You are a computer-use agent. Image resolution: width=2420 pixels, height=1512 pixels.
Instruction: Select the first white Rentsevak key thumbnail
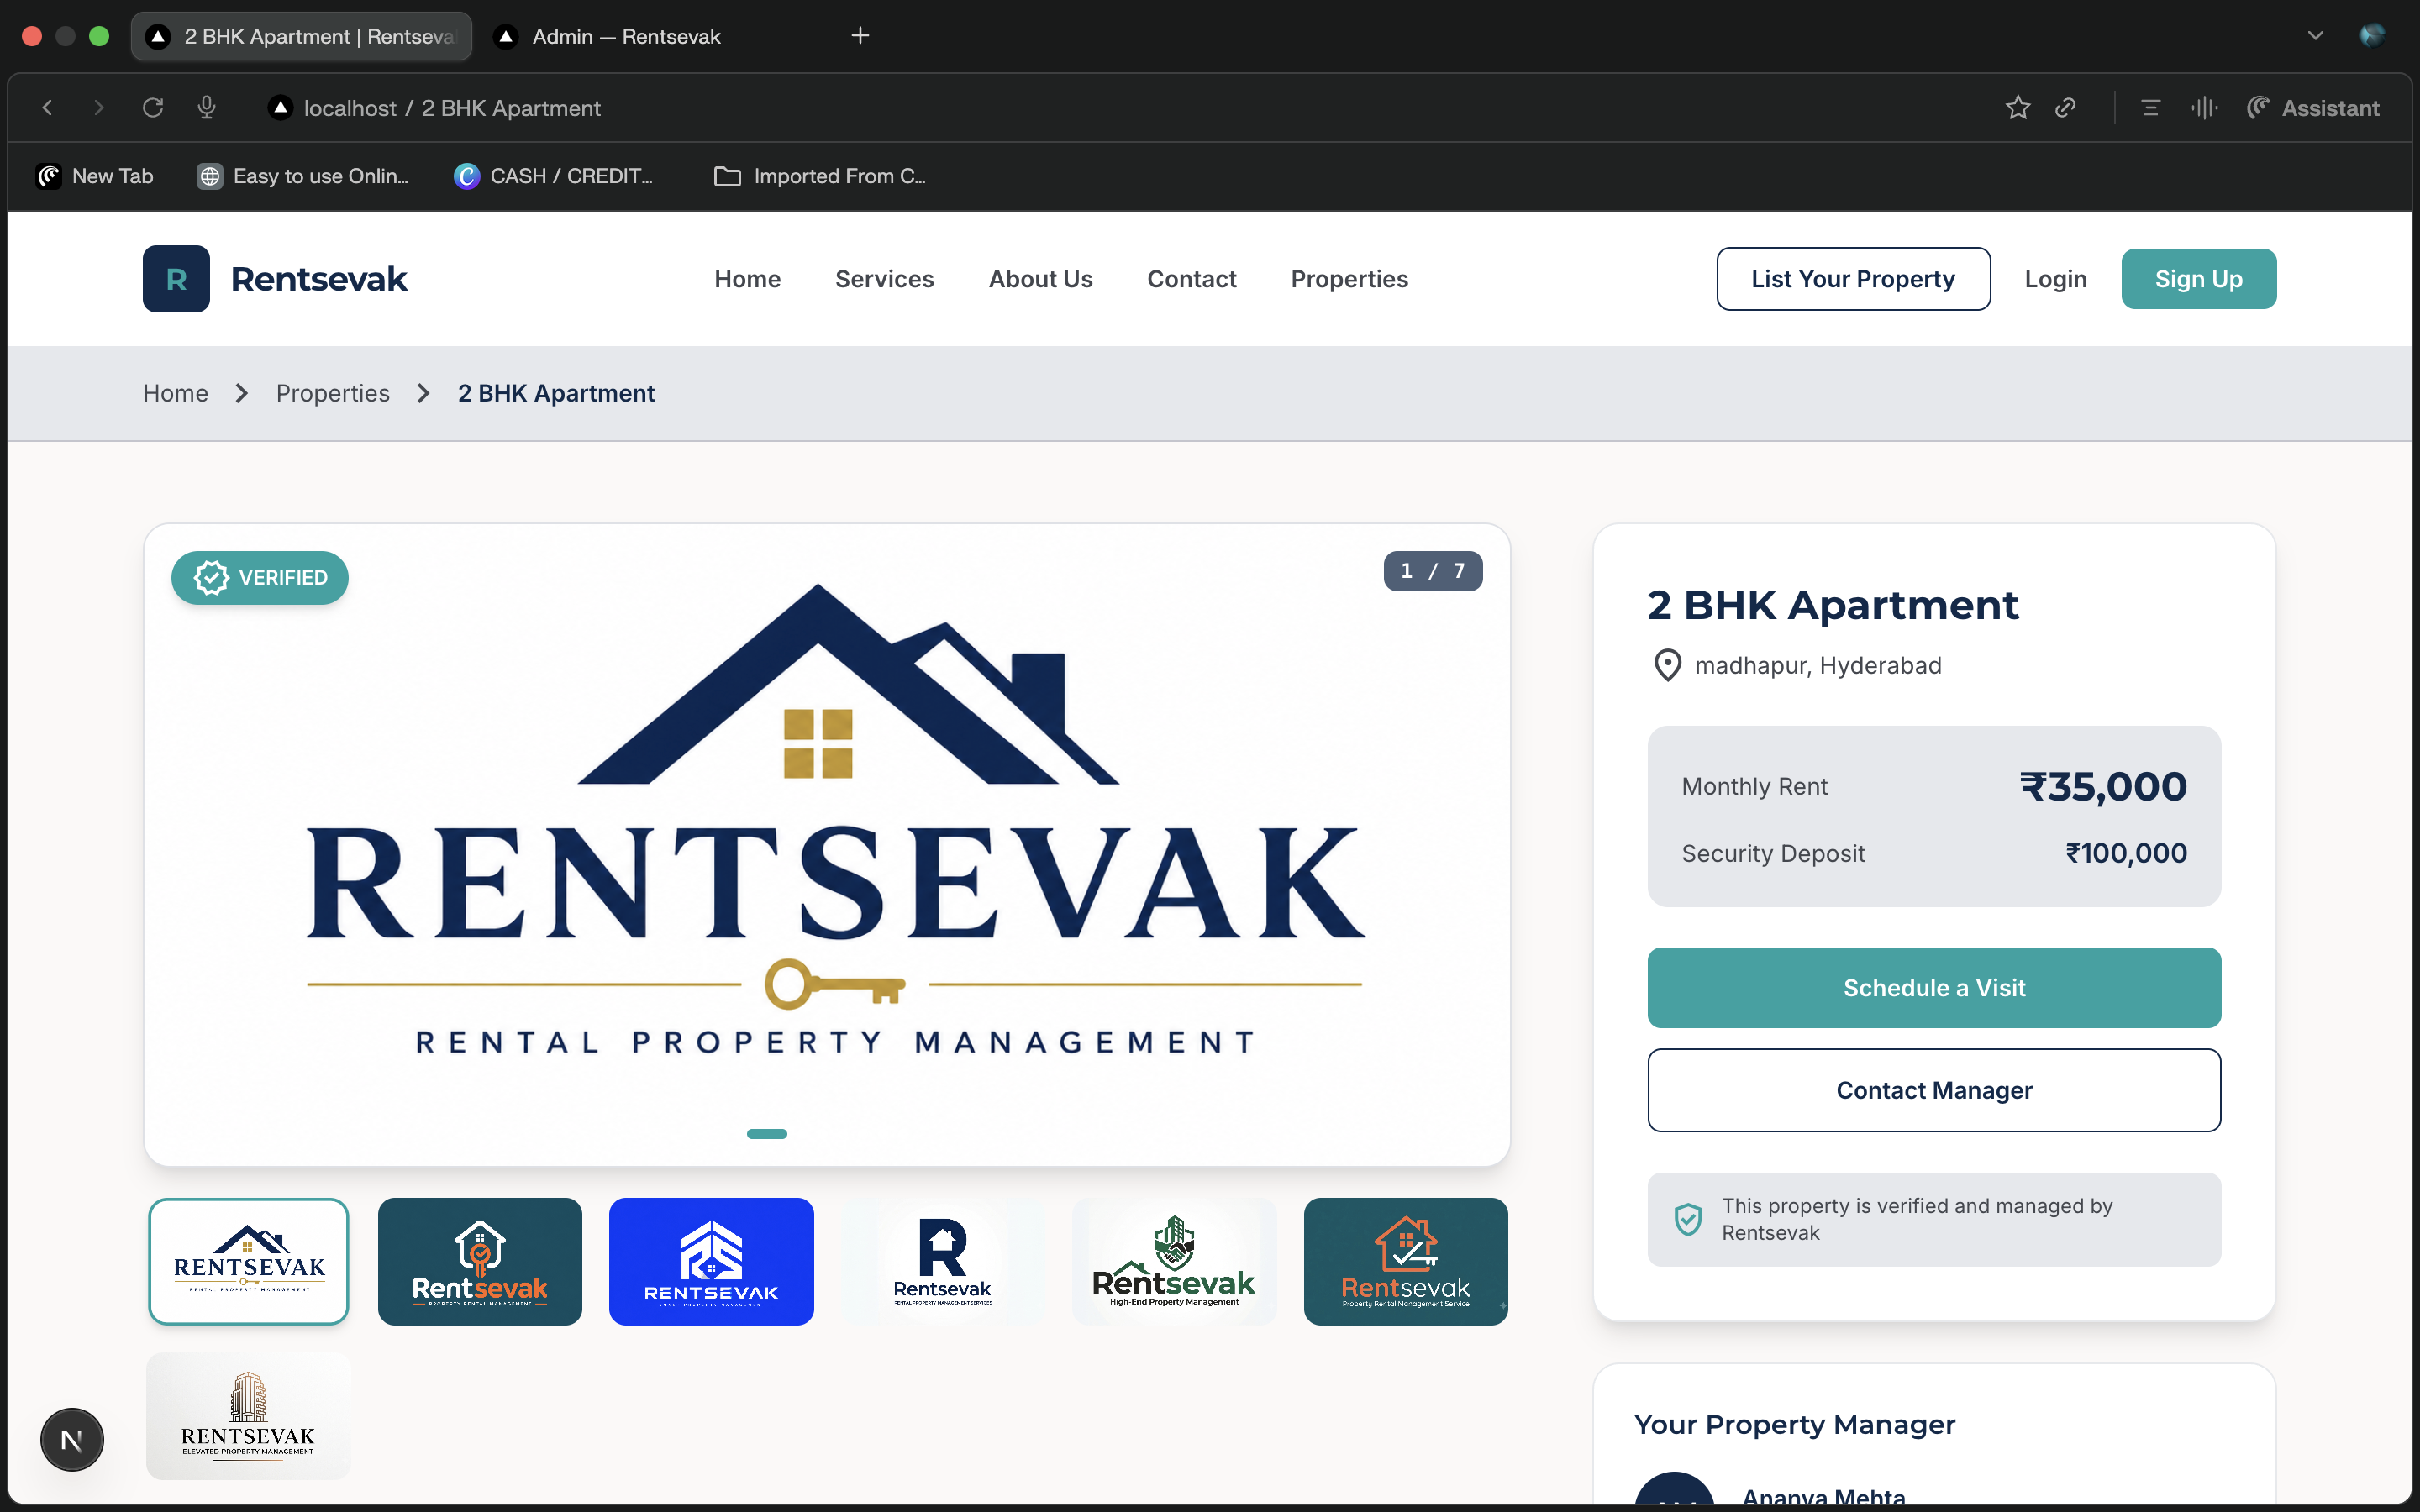[249, 1261]
